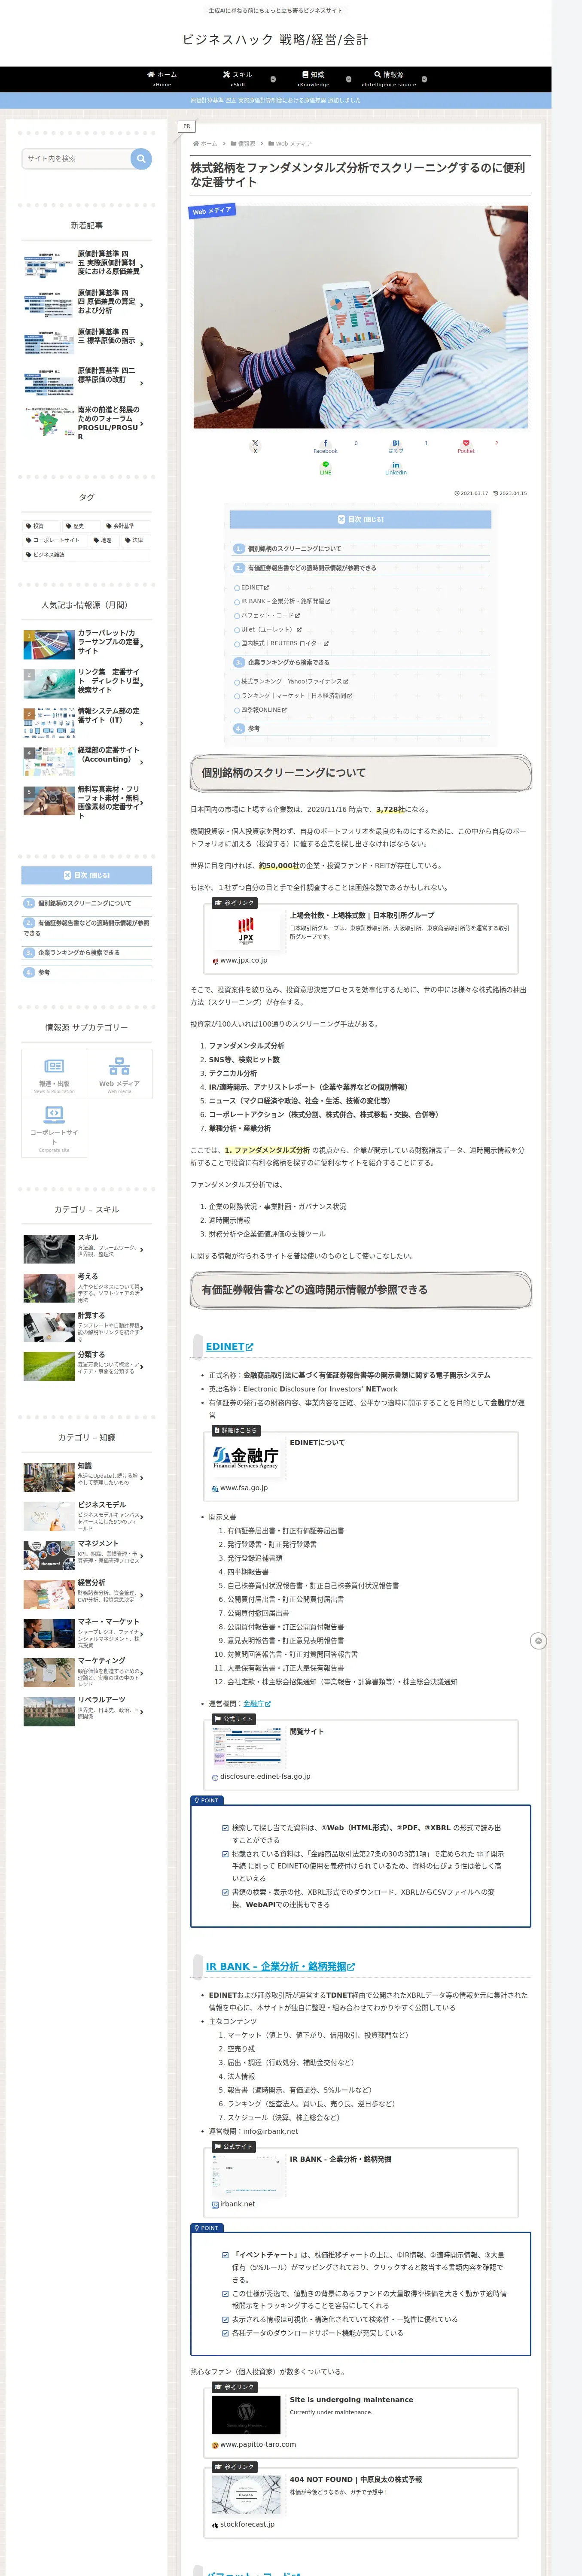Image resolution: width=582 pixels, height=2576 pixels.
Task: Share the article on X
Action: 255,446
